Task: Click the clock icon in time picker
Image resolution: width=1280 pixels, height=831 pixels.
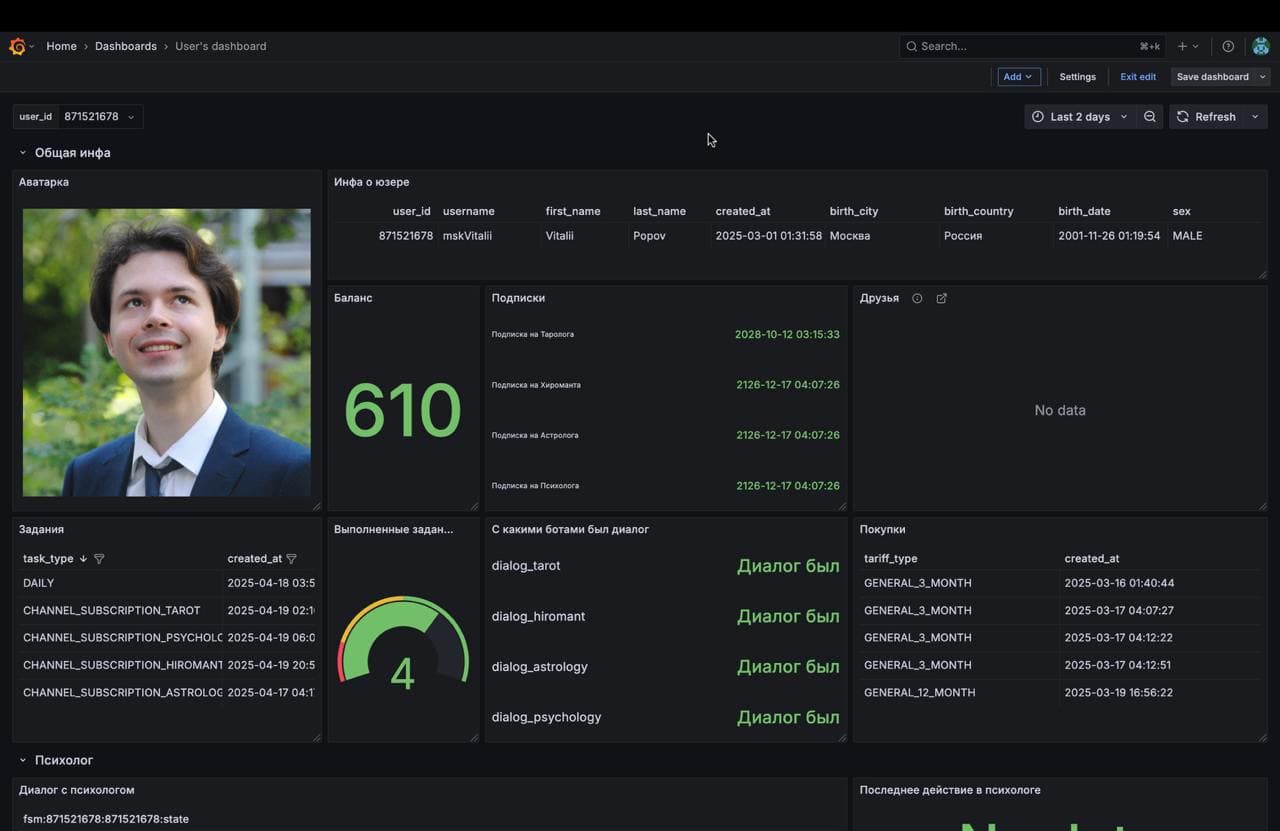Action: tap(1038, 117)
